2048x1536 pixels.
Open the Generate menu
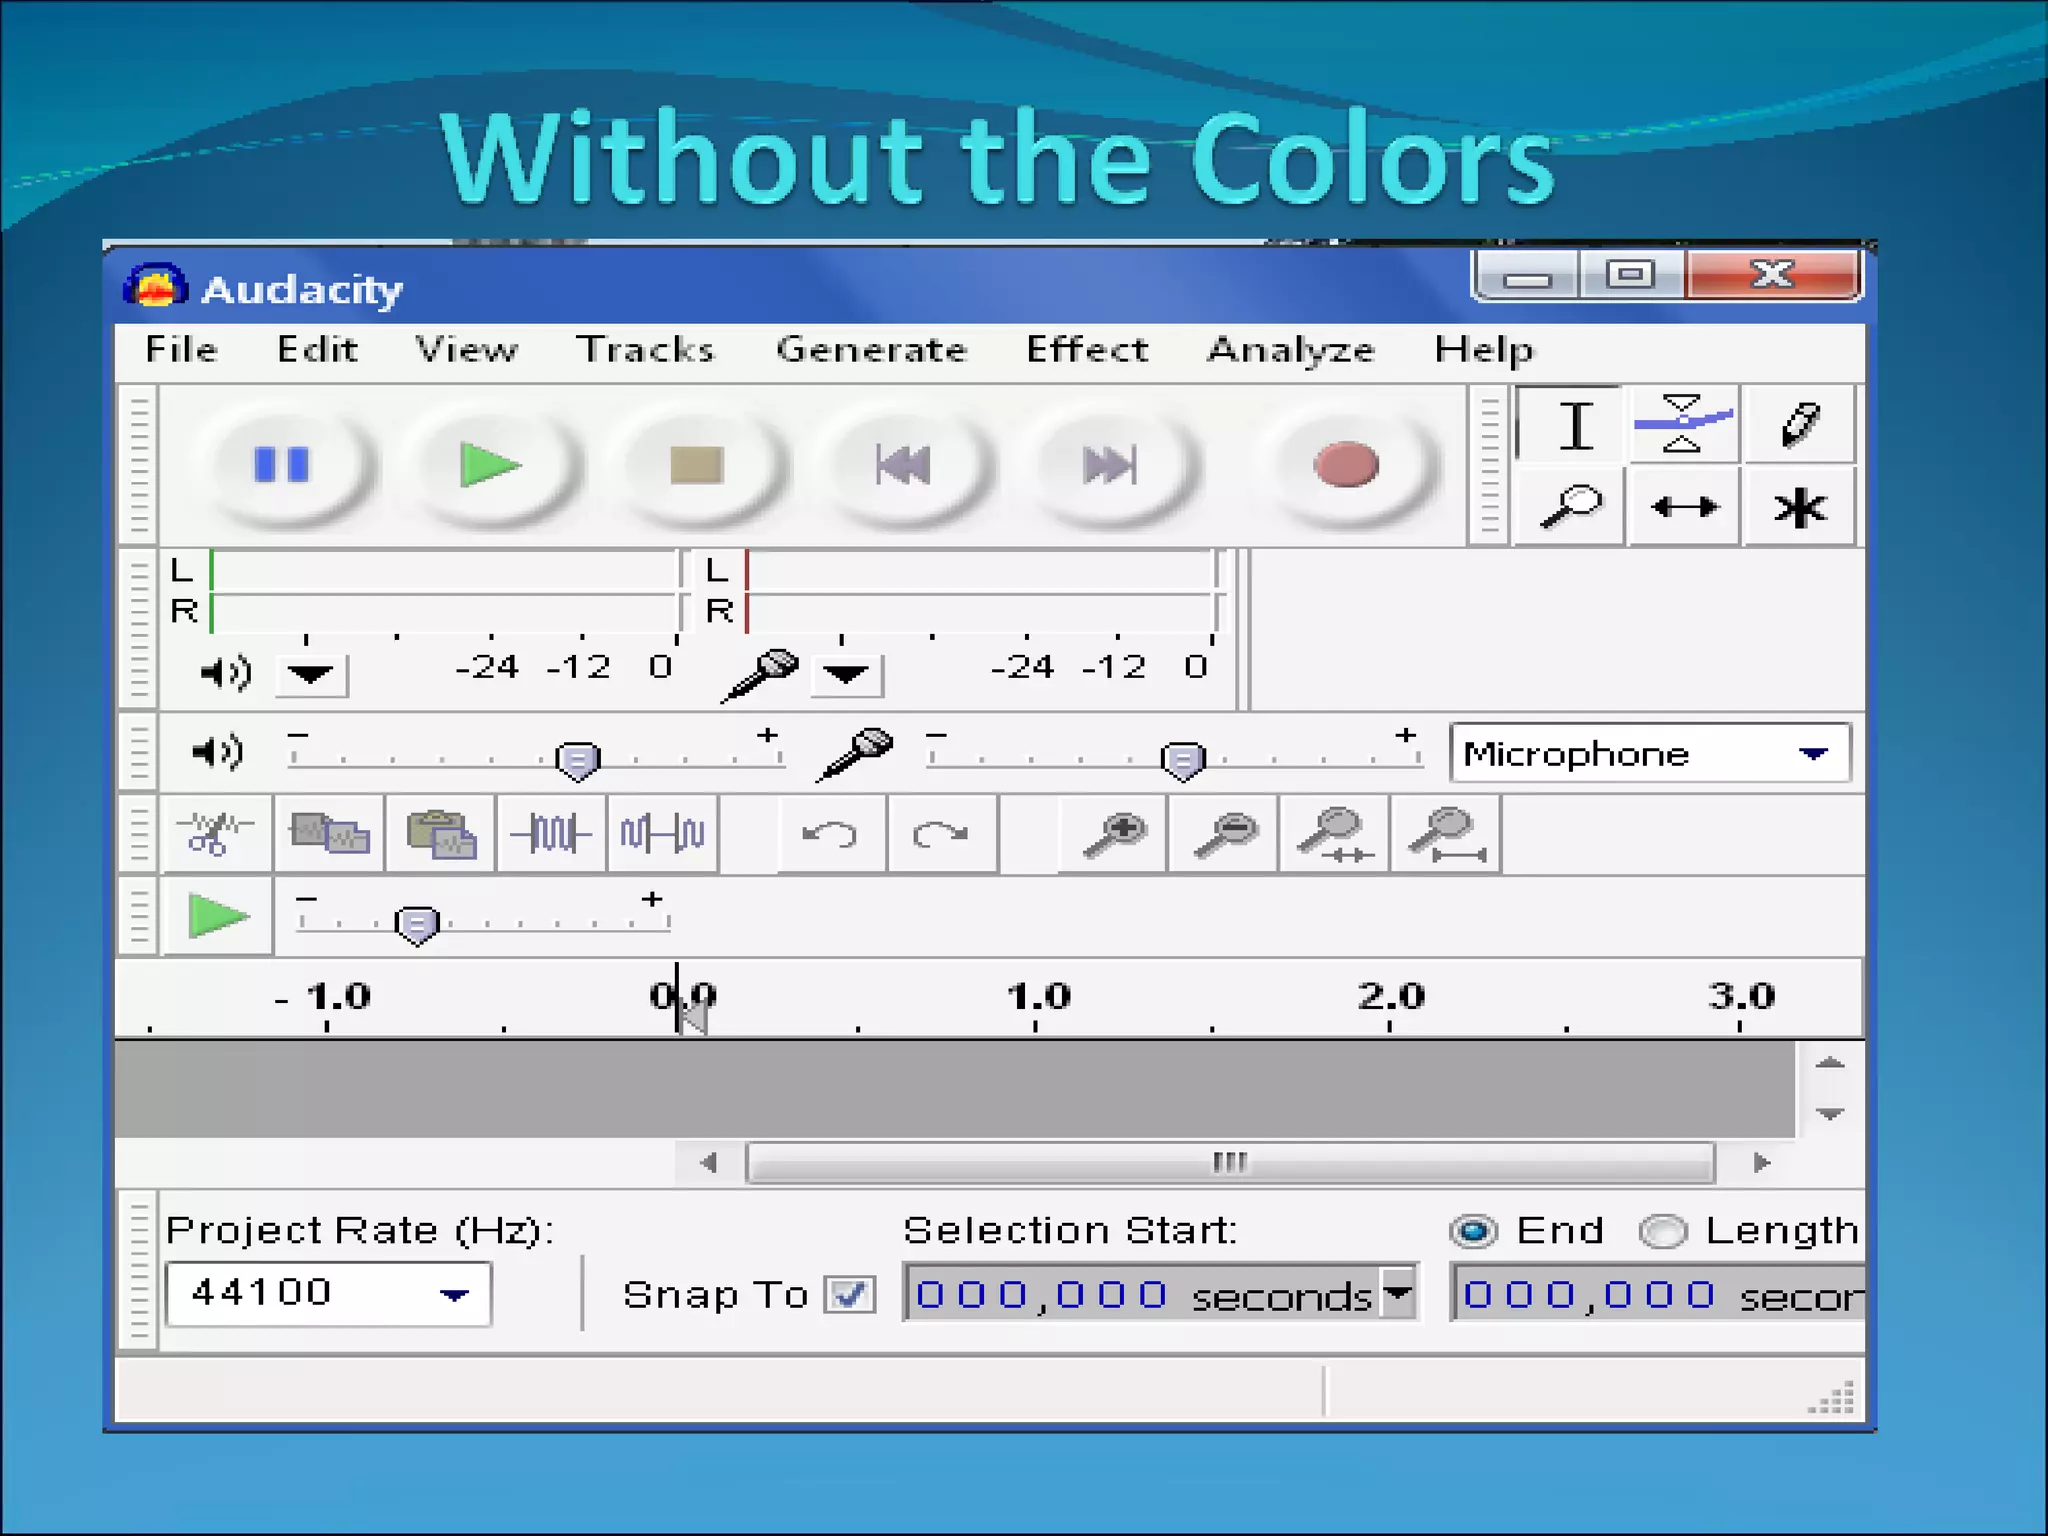pos(871,350)
